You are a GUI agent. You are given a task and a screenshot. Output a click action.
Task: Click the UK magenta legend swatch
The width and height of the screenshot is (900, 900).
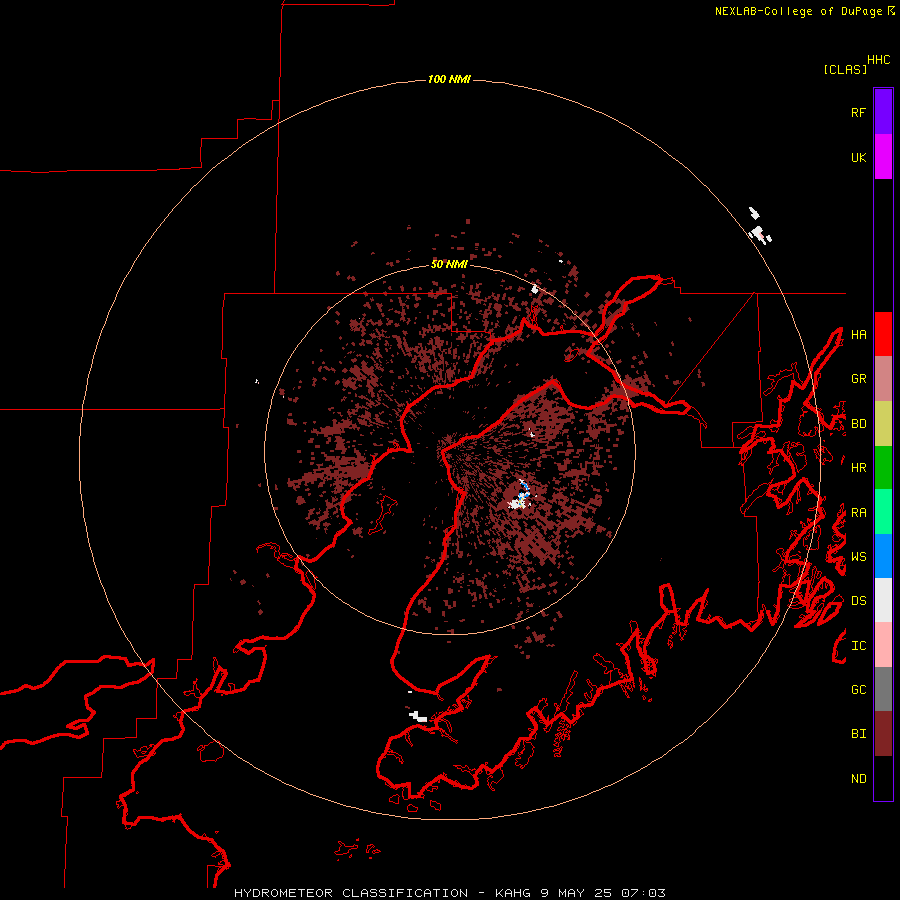point(883,157)
